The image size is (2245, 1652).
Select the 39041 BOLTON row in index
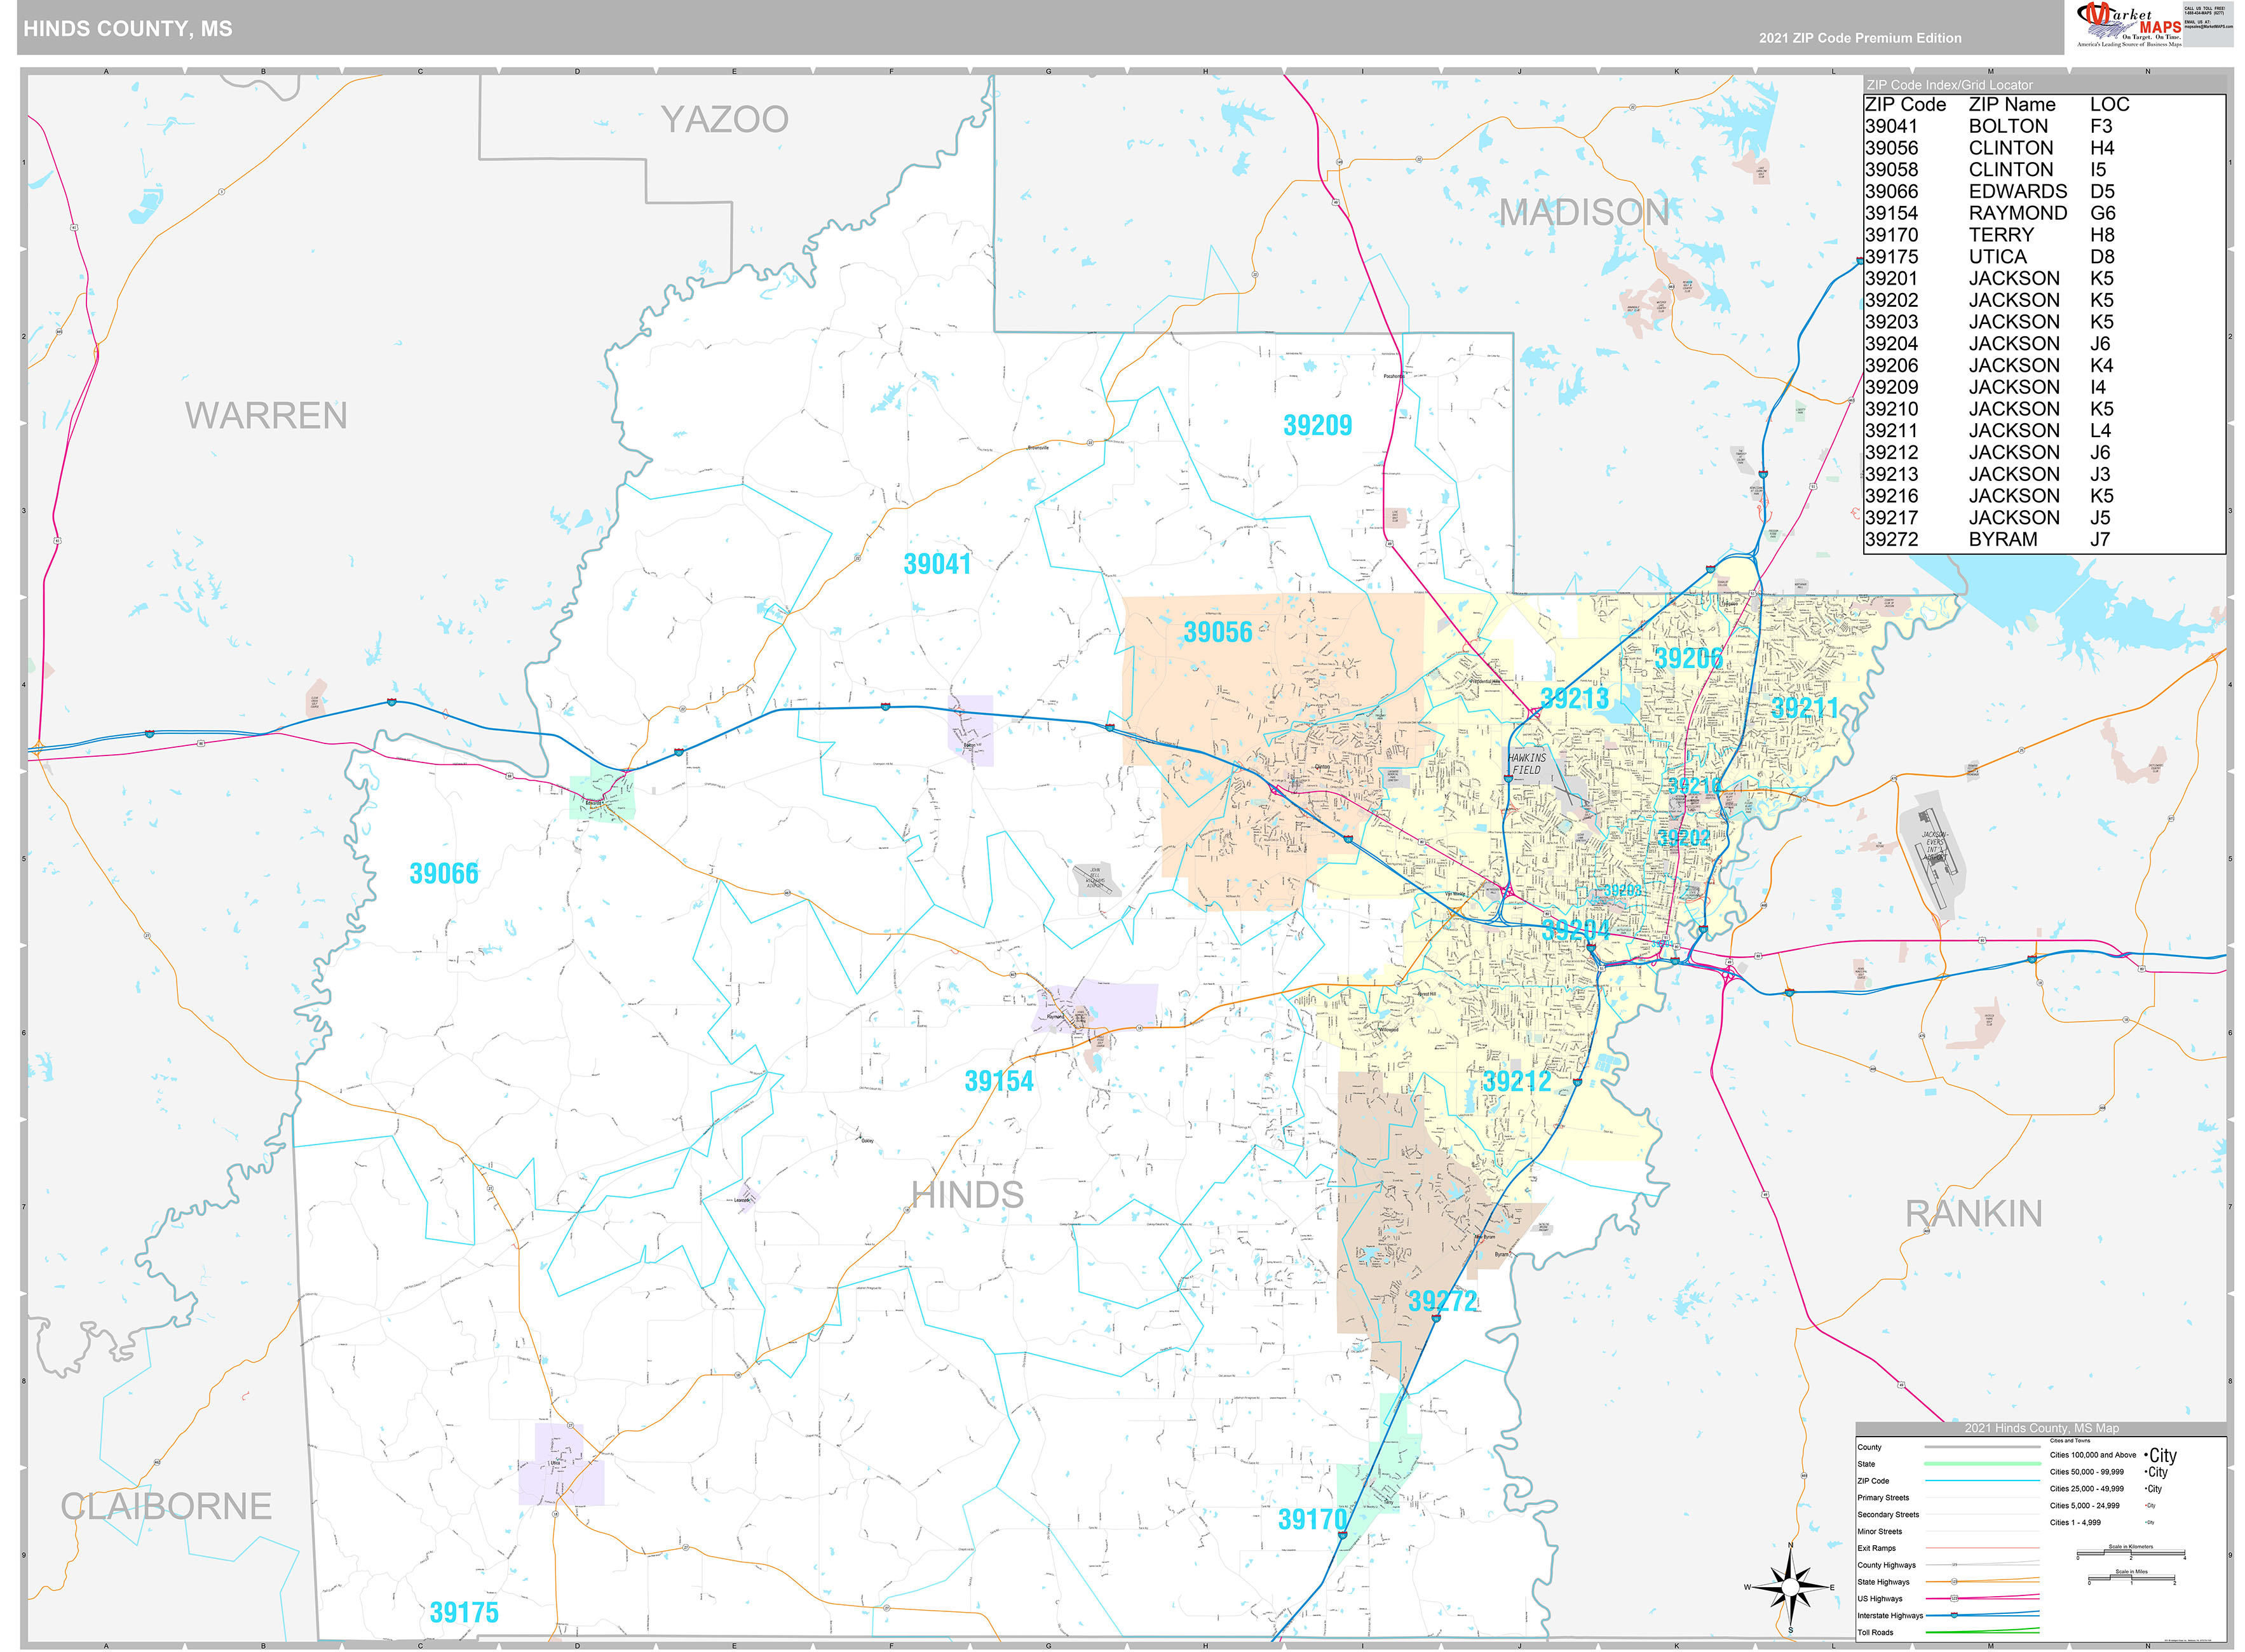coord(2000,126)
